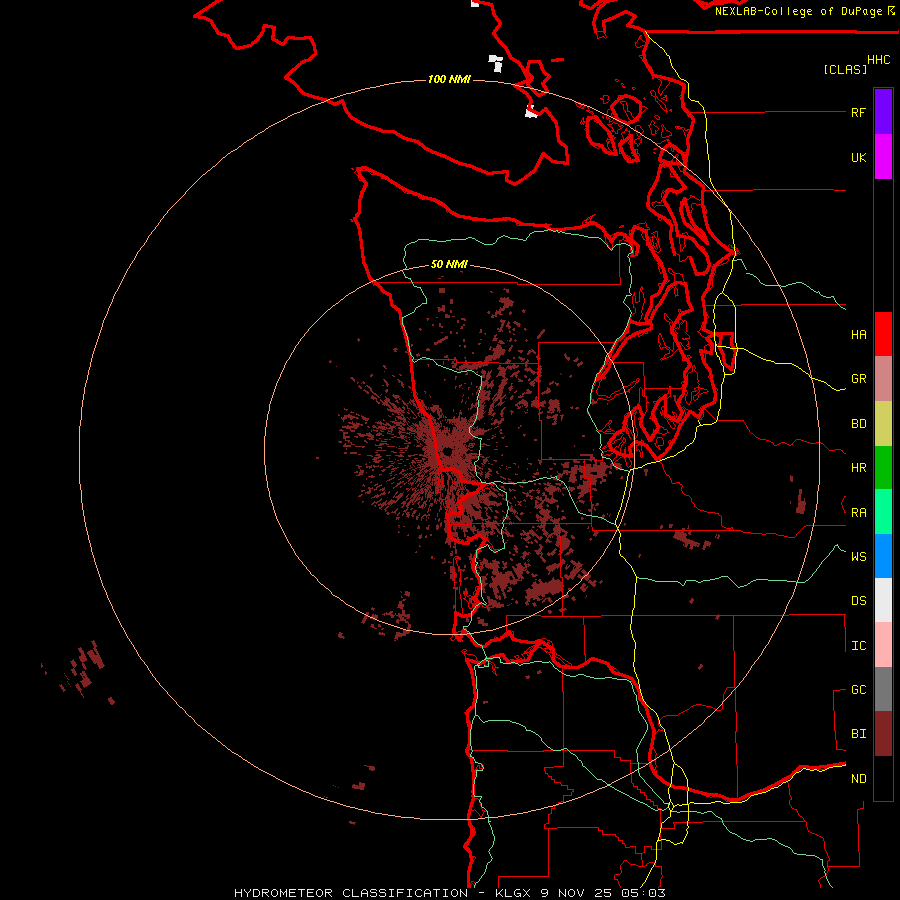Click the DS legend label
The image size is (900, 900).
[x=858, y=601]
